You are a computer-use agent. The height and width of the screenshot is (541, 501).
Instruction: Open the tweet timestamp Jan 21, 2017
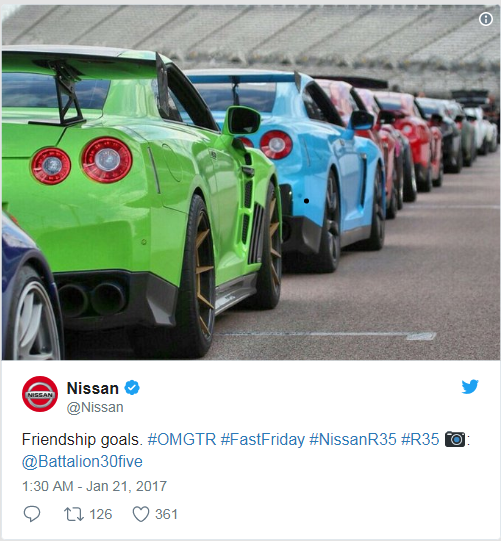[x=94, y=486]
